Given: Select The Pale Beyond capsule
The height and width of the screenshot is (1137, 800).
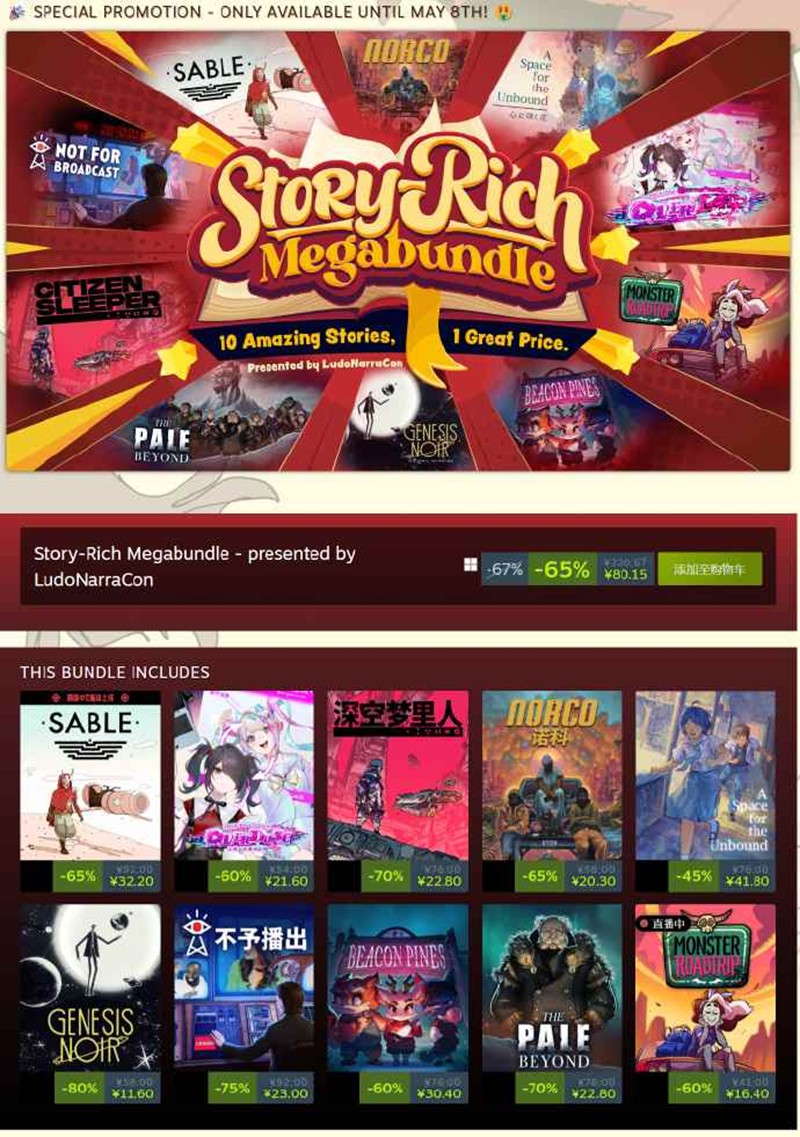Looking at the screenshot, I should point(552,988).
